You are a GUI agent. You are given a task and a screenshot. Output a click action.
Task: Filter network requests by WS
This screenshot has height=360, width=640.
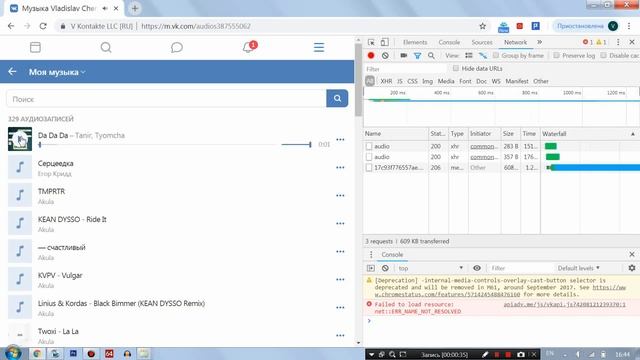click(496, 81)
